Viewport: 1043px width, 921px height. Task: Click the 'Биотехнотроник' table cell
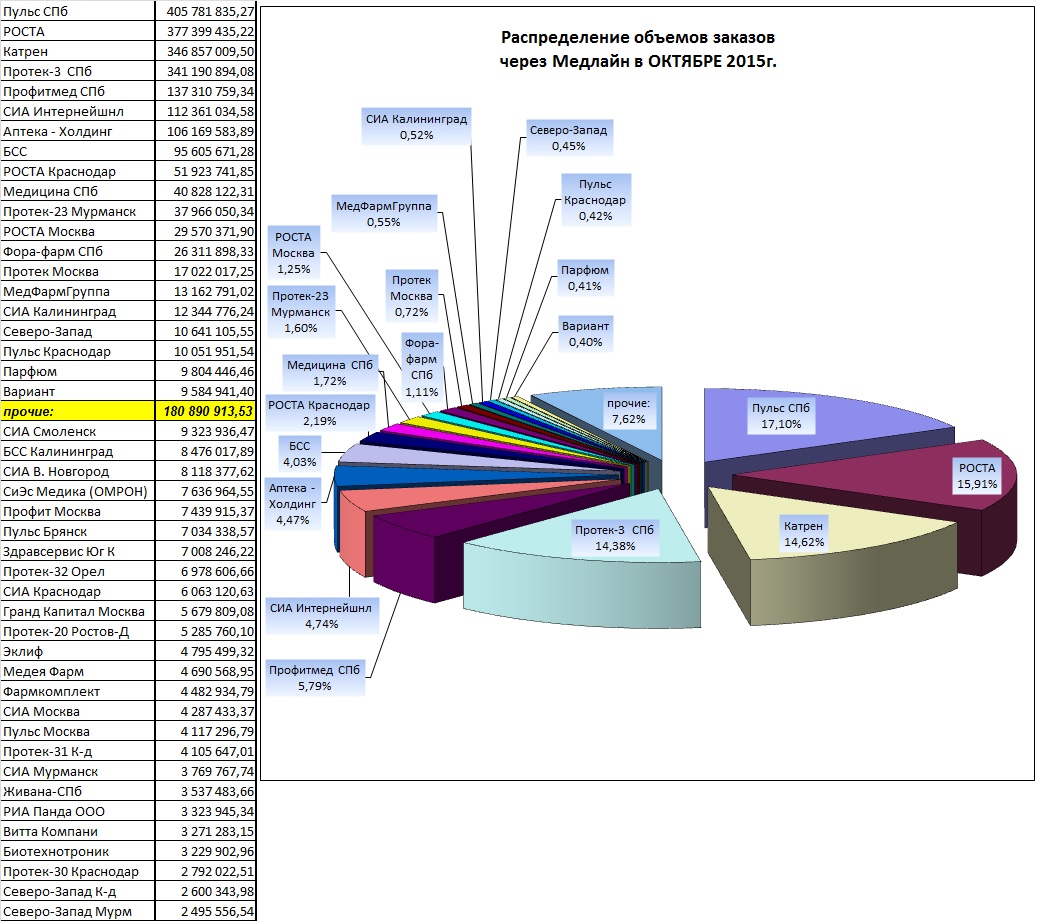point(78,851)
